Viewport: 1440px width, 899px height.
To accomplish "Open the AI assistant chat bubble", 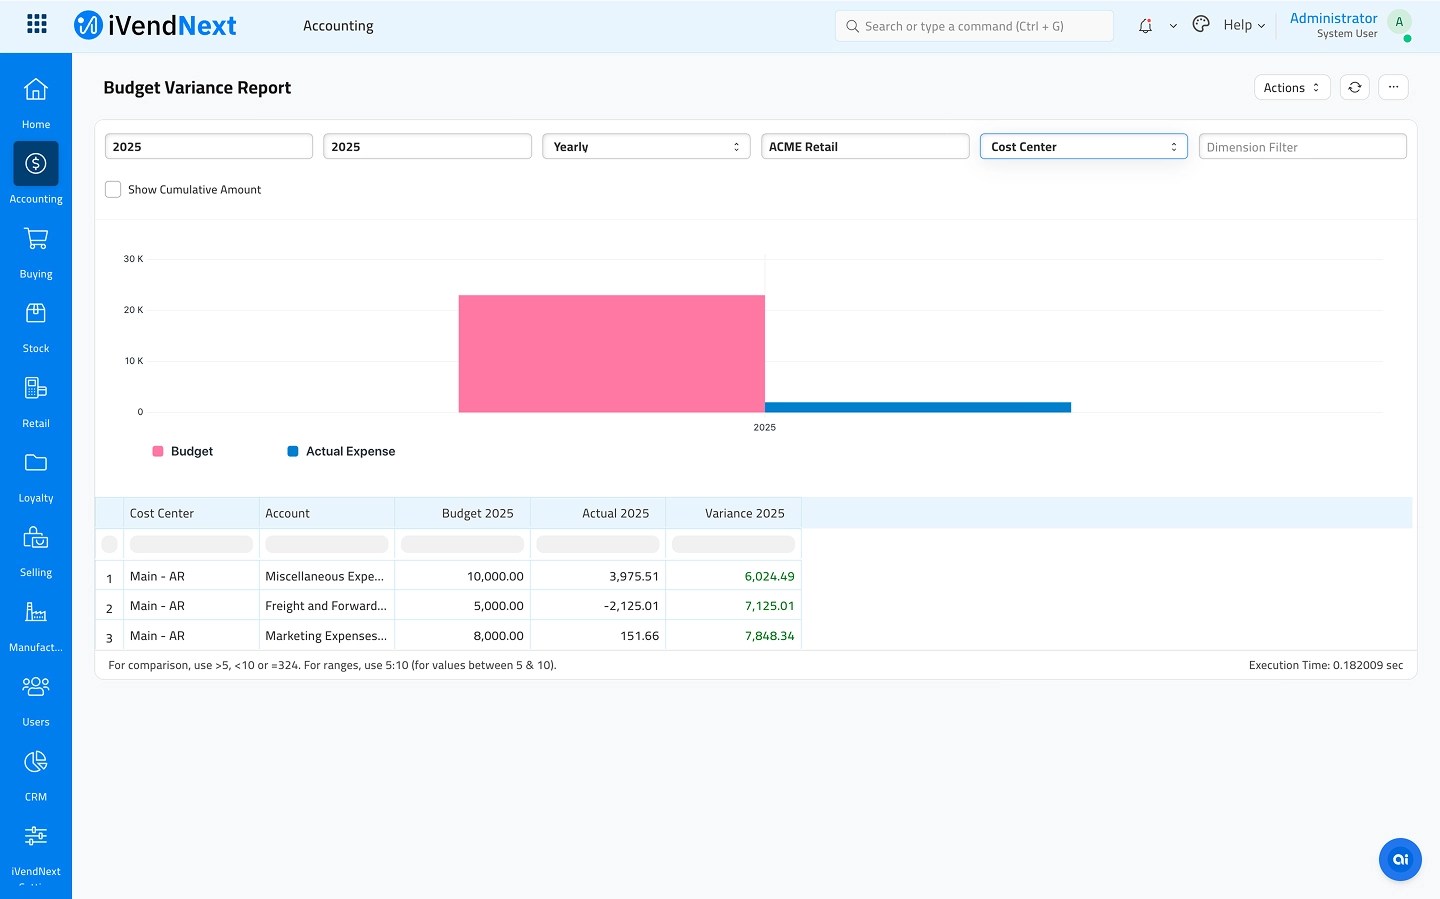I will (1400, 859).
